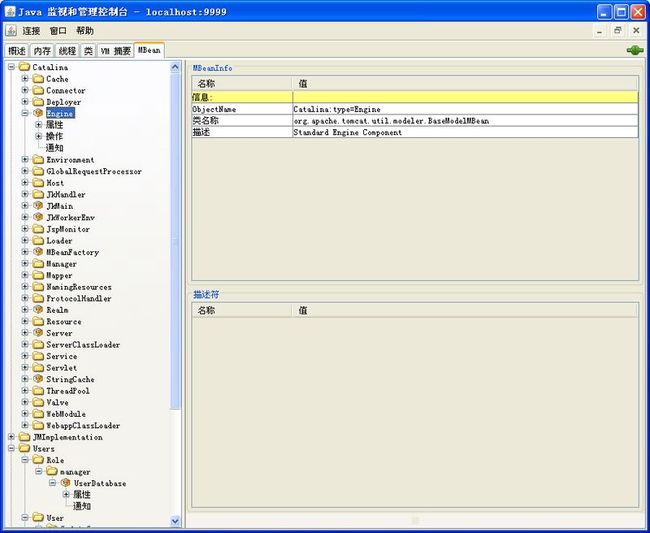Click the JkWorkerEnv MBean icon
The width and height of the screenshot is (650, 533).
(38, 217)
